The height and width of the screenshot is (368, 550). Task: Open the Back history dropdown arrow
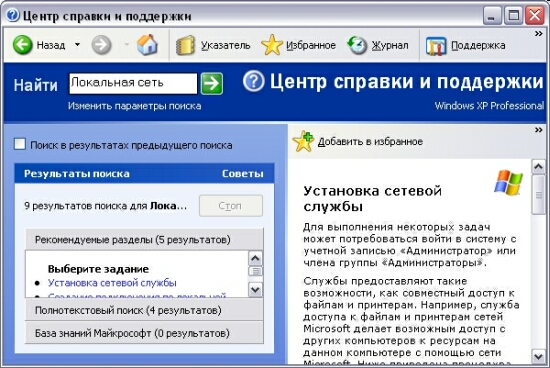[78, 45]
